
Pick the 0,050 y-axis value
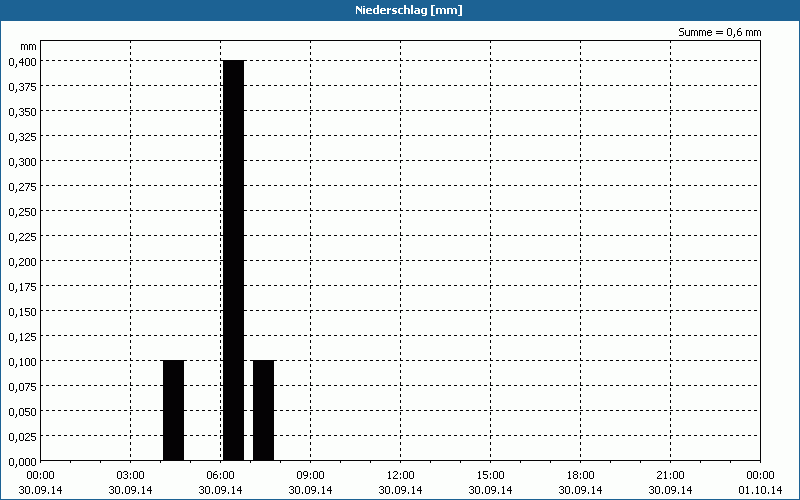tap(23, 411)
